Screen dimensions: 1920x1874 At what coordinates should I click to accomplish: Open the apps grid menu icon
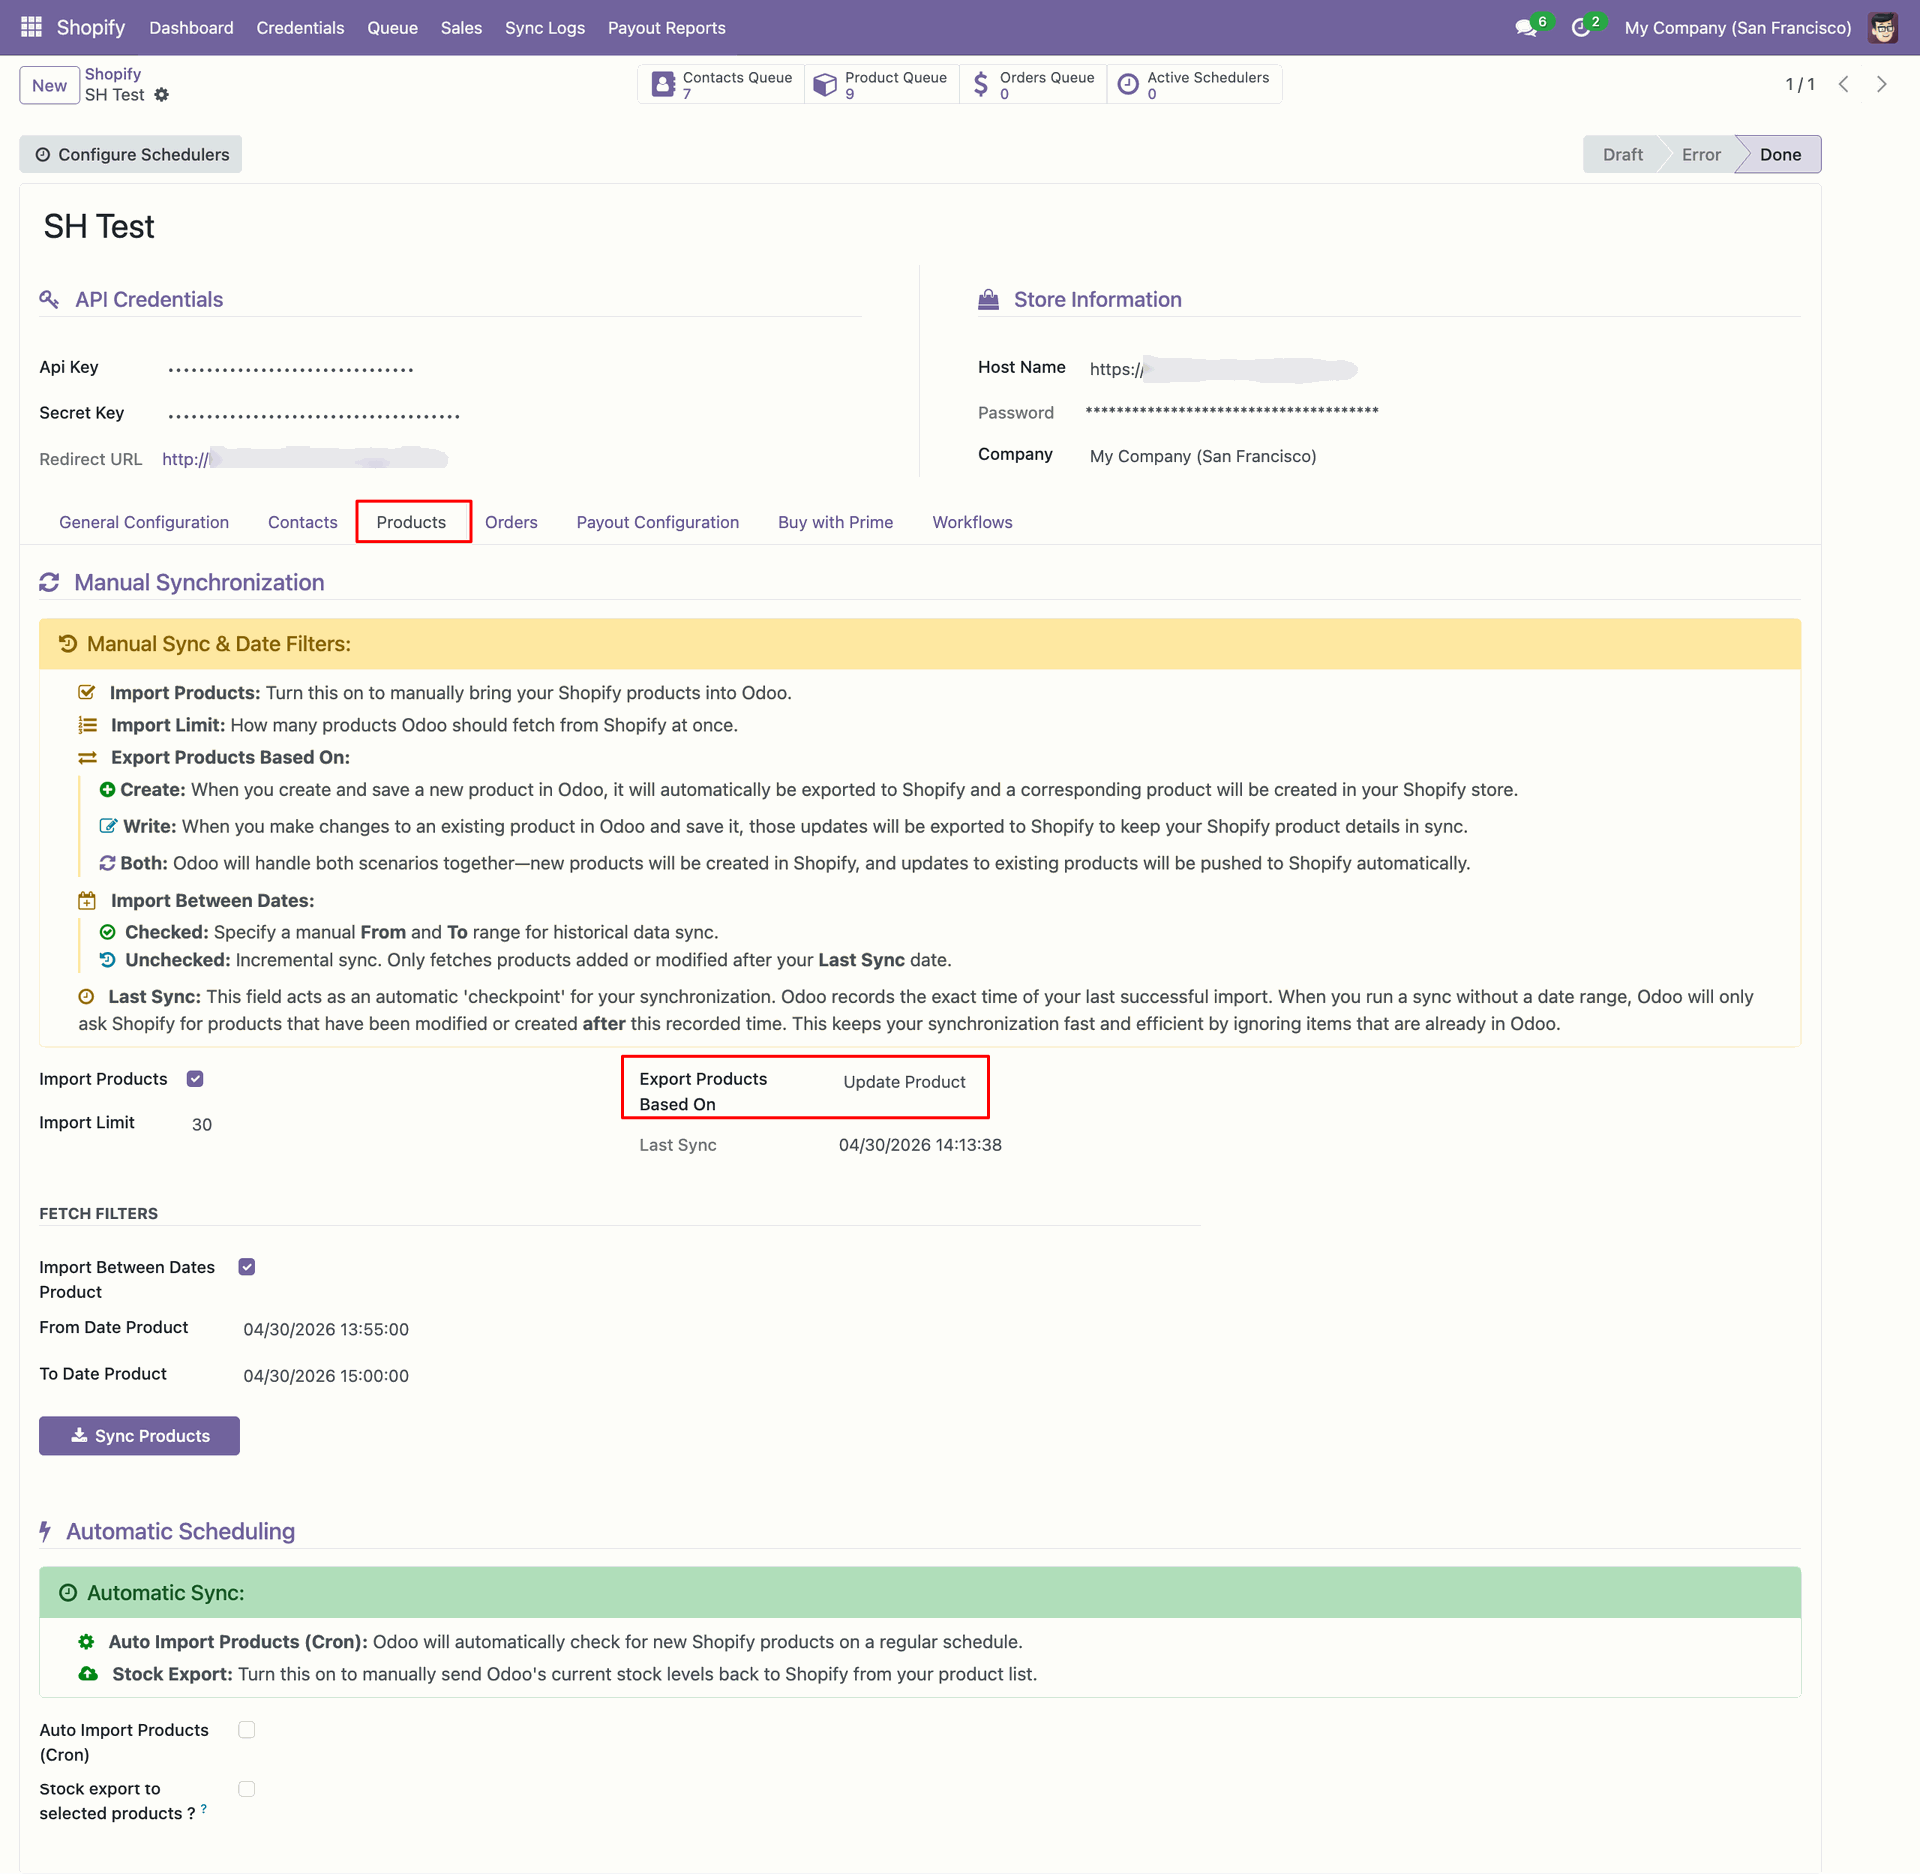click(x=31, y=27)
